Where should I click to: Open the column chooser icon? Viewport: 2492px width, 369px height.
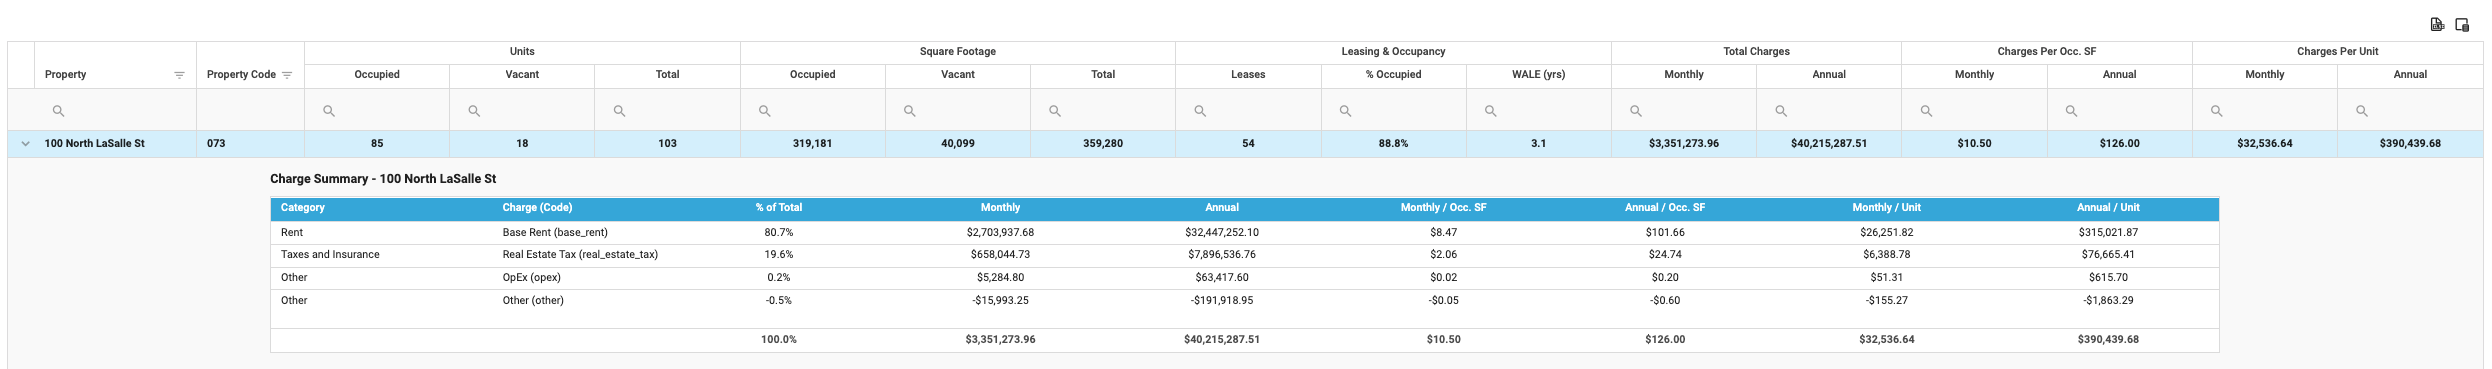click(x=2462, y=24)
